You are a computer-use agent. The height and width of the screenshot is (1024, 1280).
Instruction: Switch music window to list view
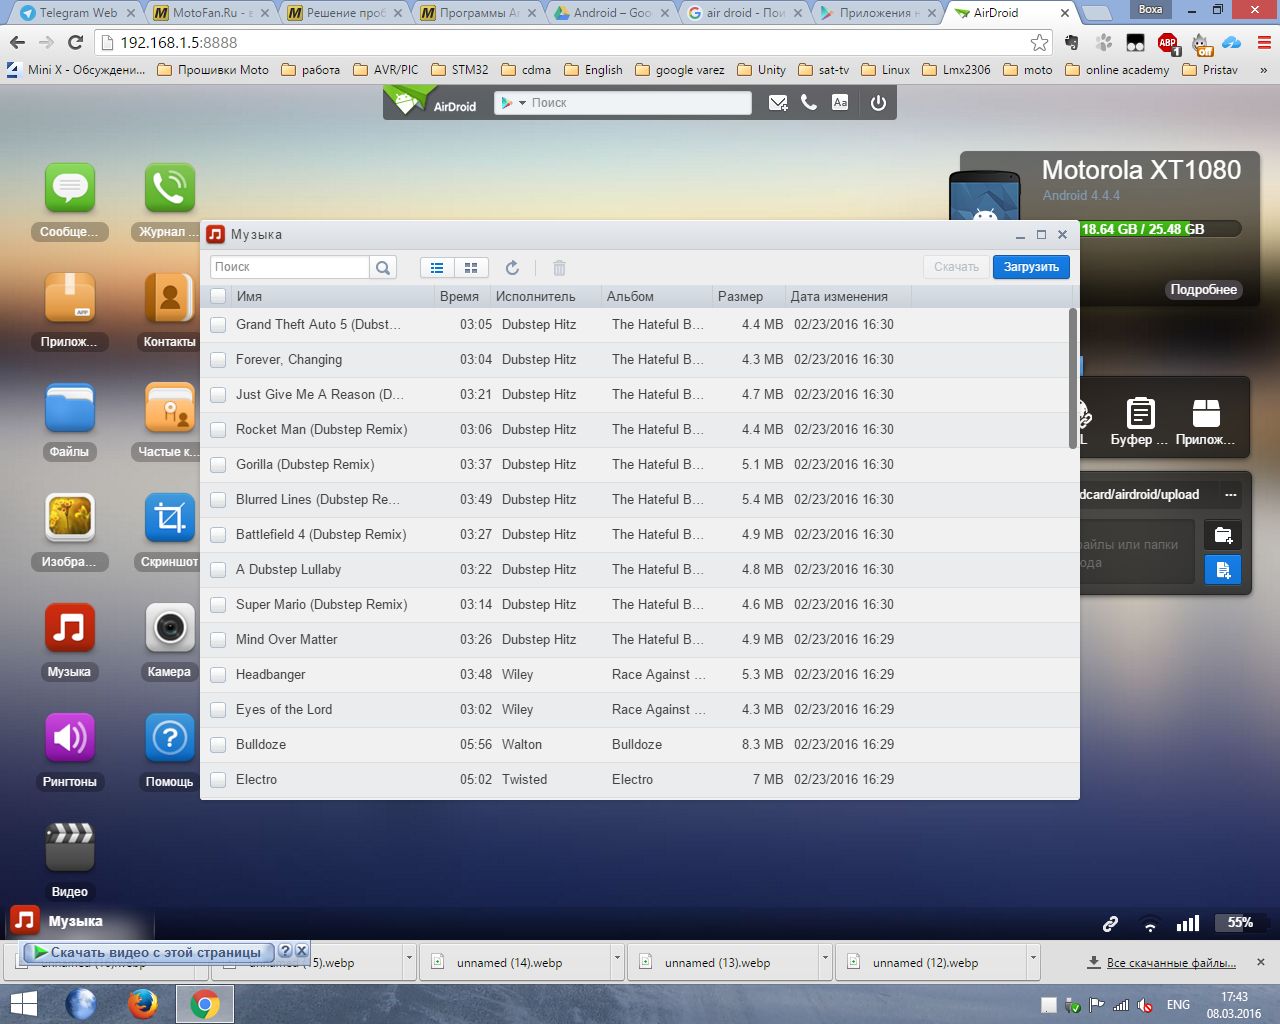click(x=437, y=267)
